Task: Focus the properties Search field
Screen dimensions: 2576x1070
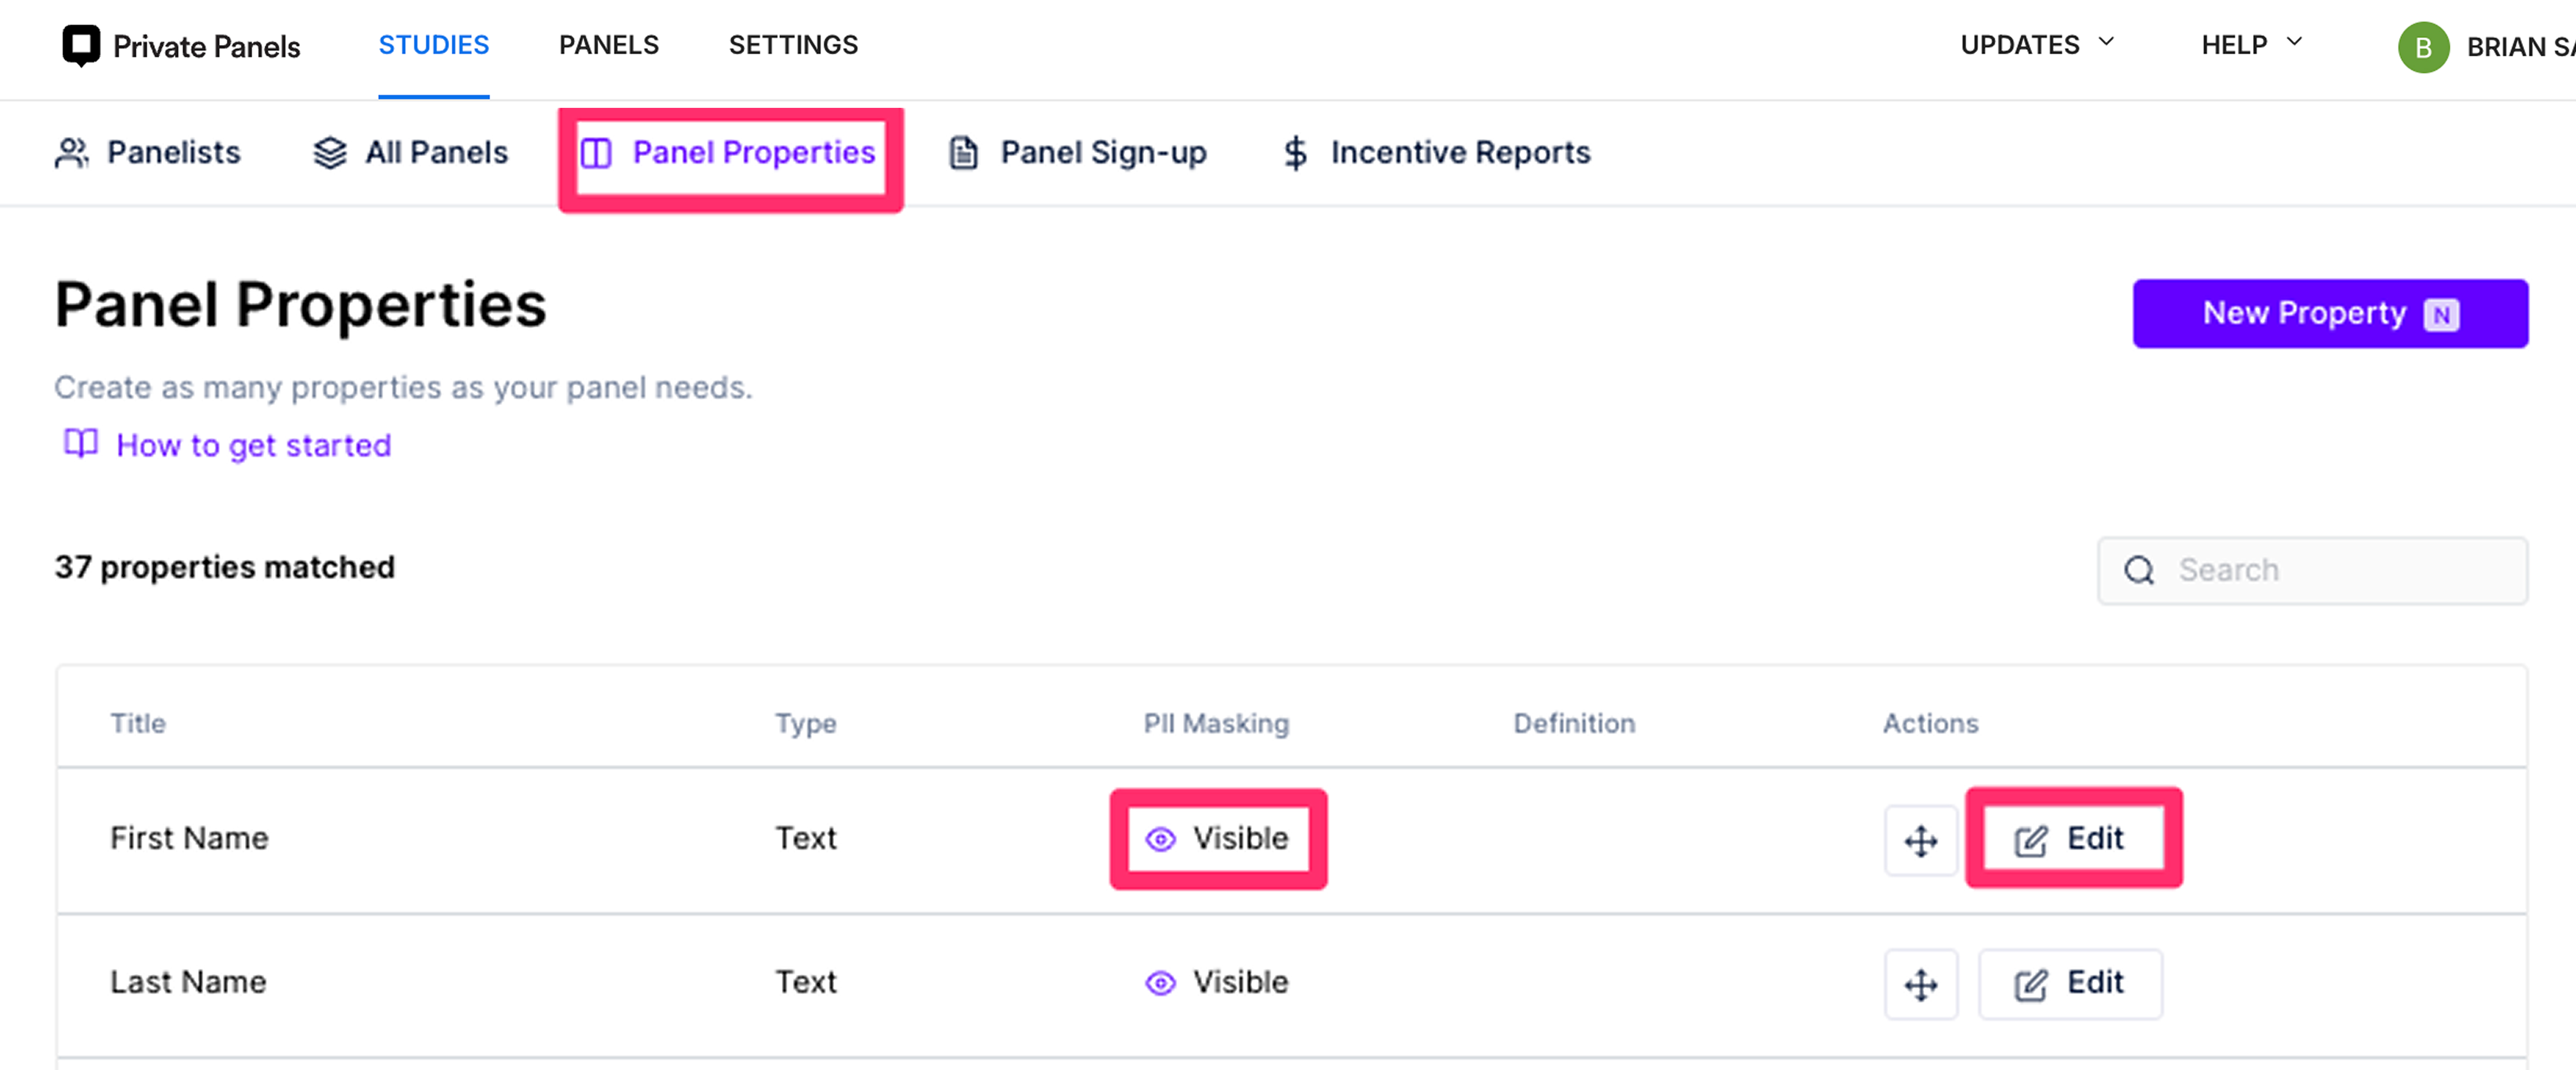Action: (x=2311, y=570)
